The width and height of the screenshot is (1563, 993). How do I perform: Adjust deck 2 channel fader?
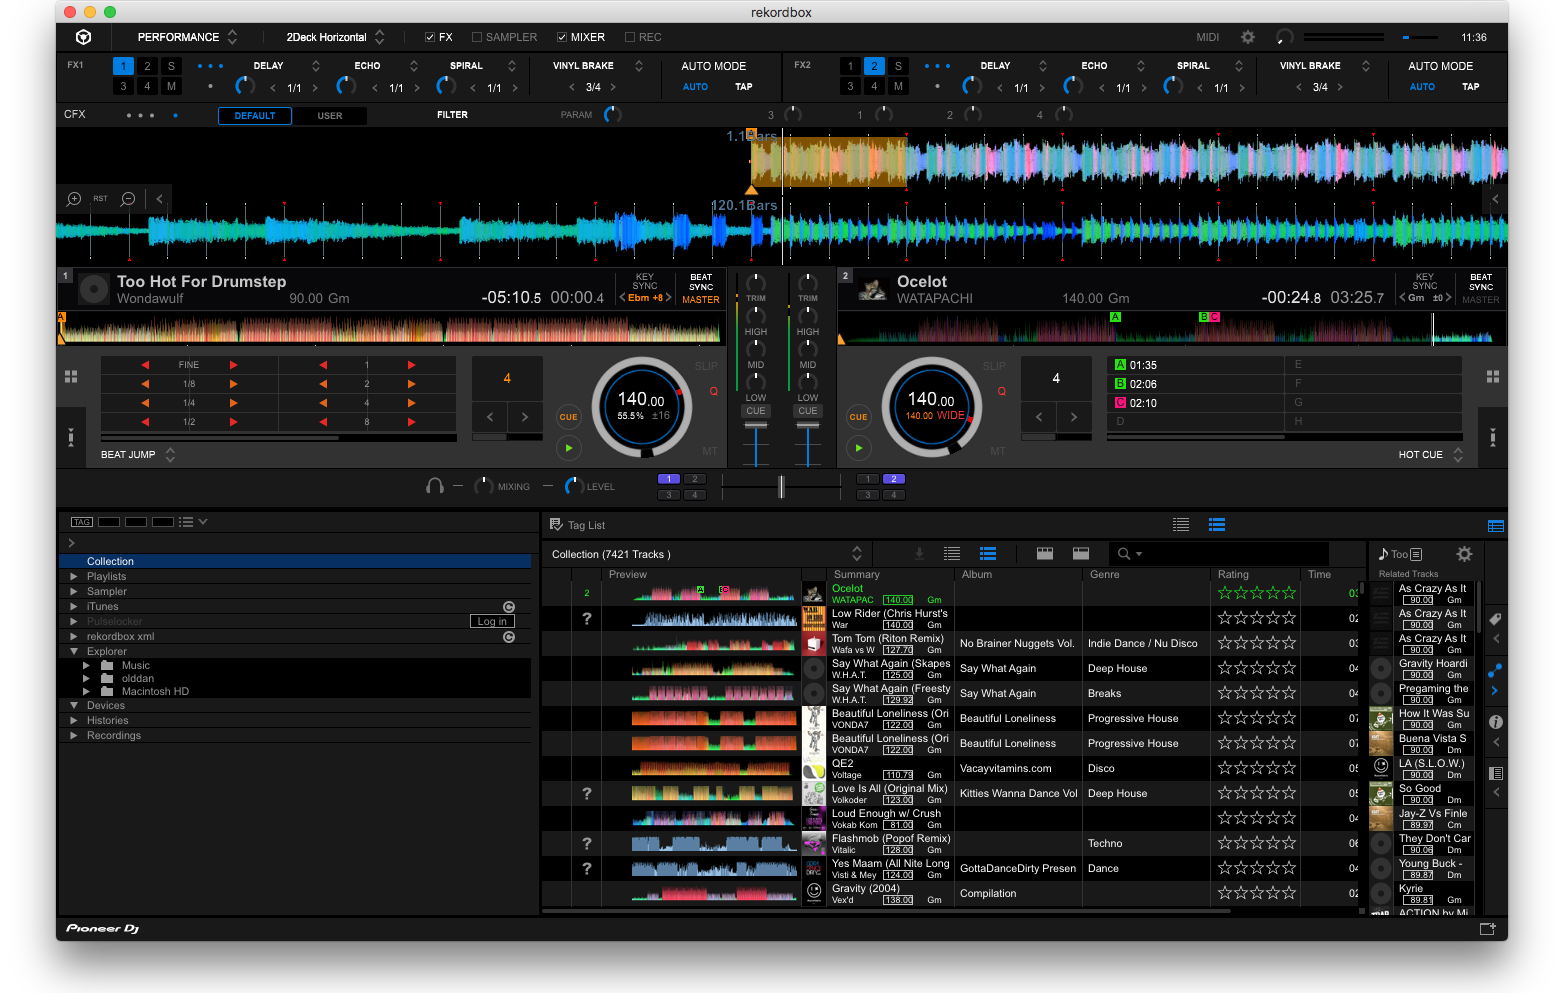pos(808,425)
